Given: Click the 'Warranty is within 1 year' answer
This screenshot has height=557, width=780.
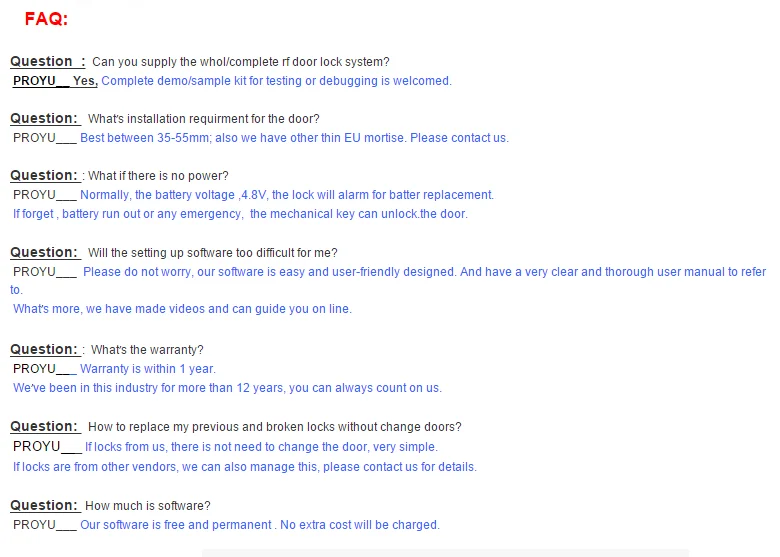Looking at the screenshot, I should click(147, 369).
